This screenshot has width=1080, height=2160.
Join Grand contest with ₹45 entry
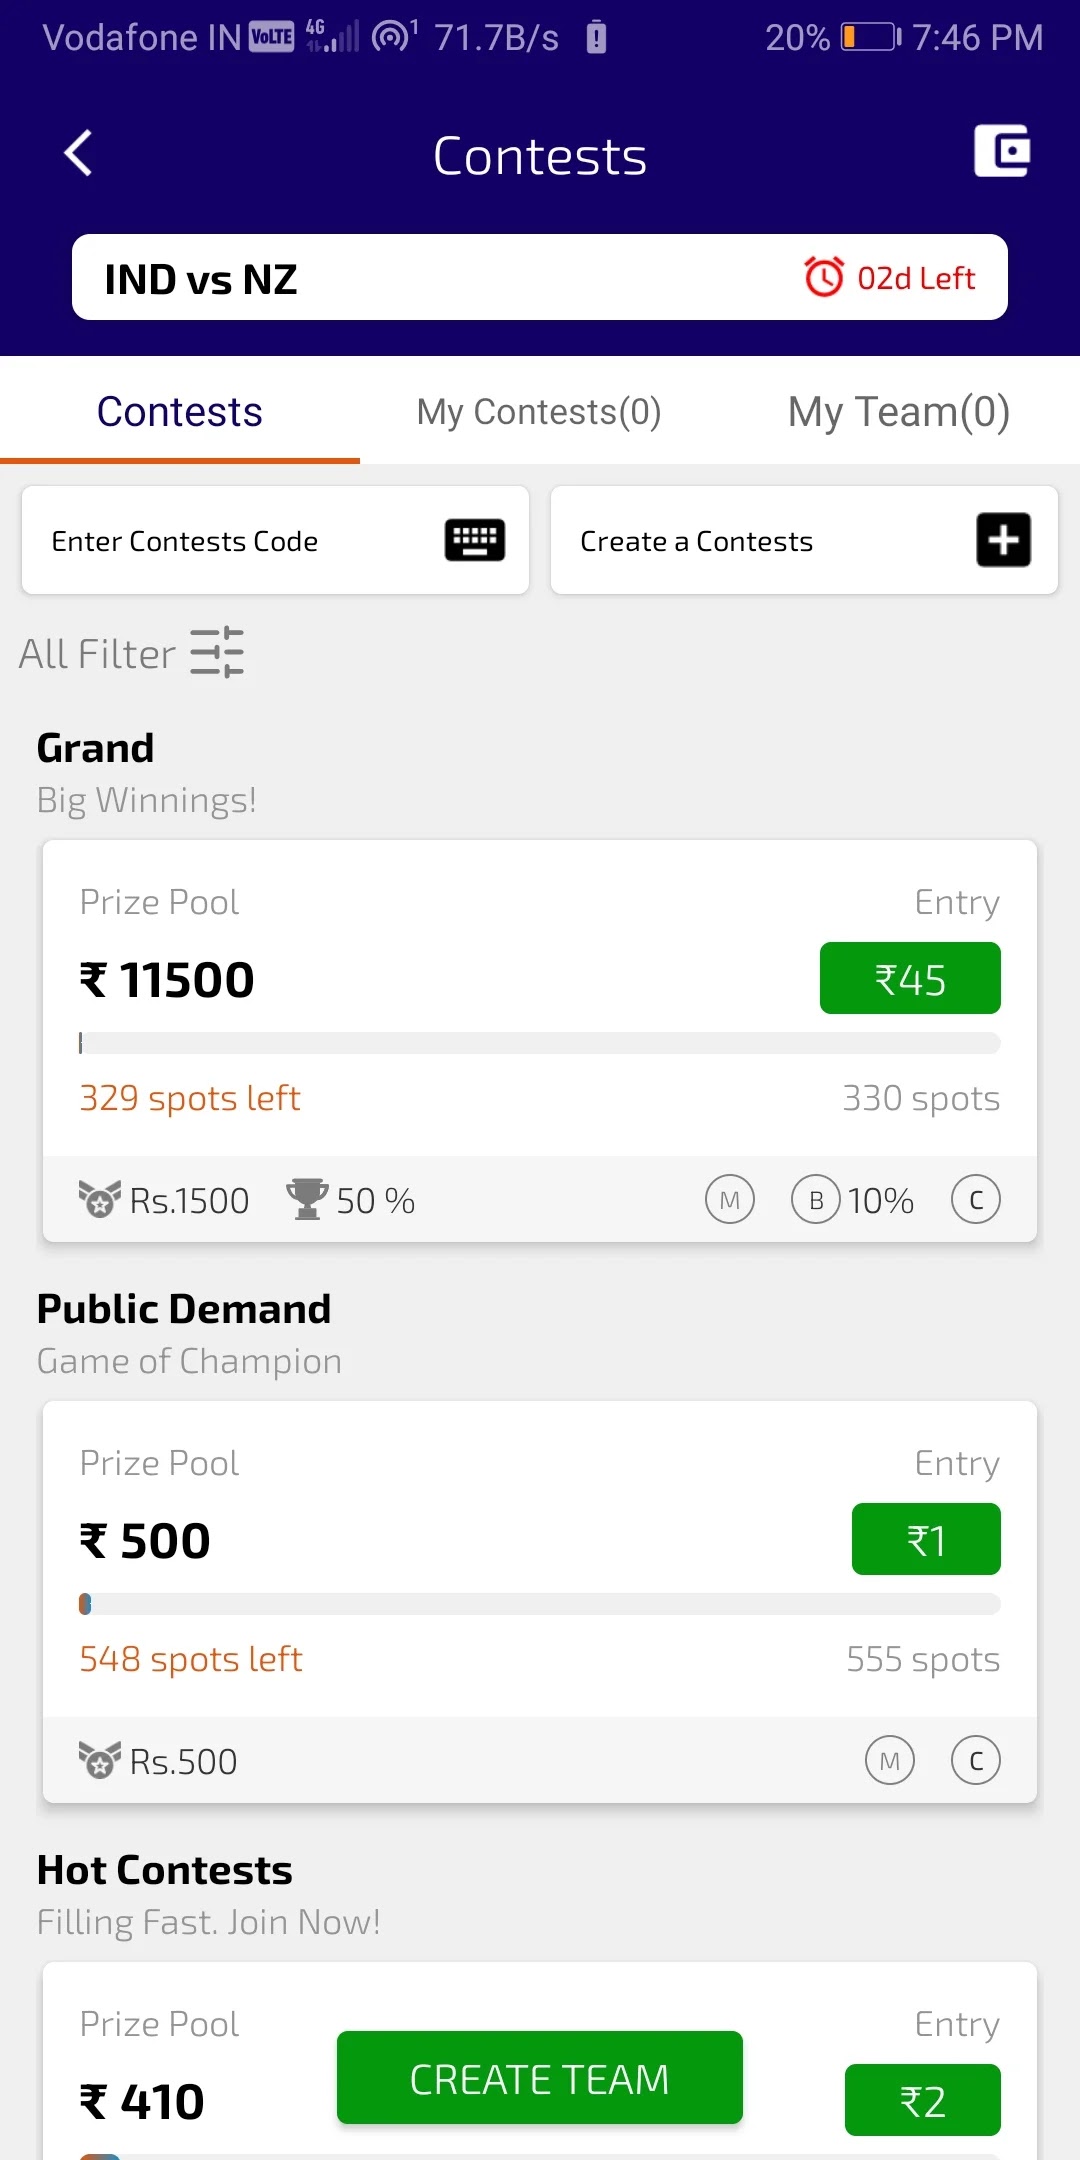[x=910, y=979]
